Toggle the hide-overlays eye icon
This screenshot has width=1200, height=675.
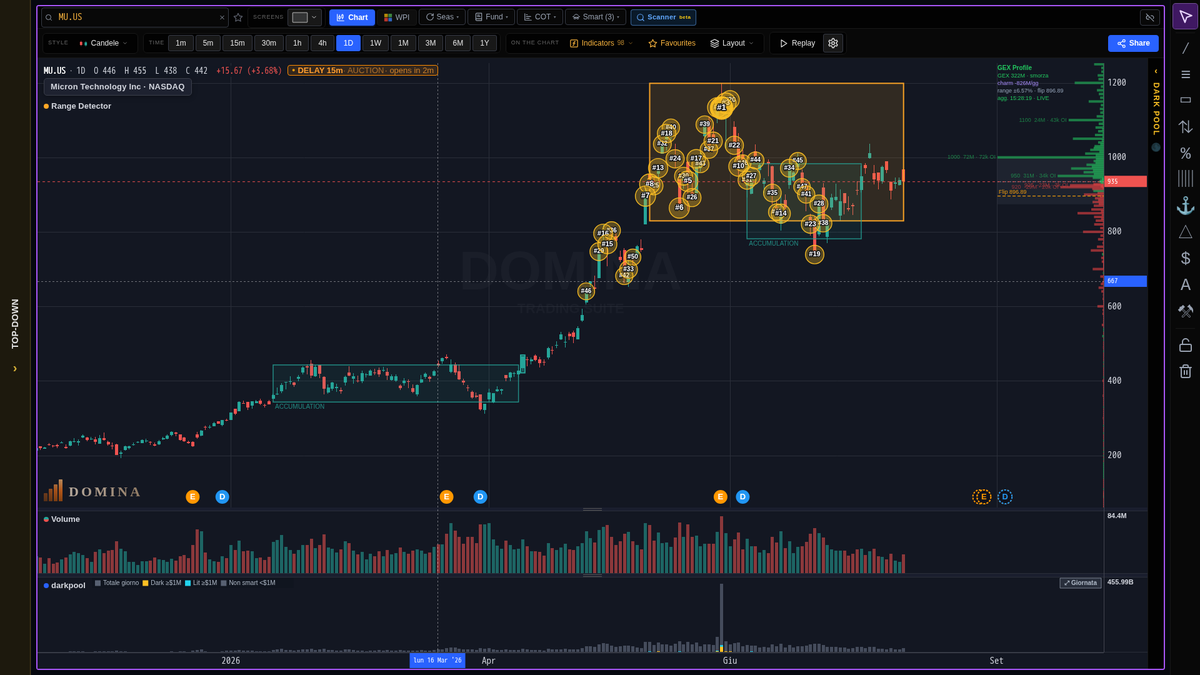tap(1149, 17)
